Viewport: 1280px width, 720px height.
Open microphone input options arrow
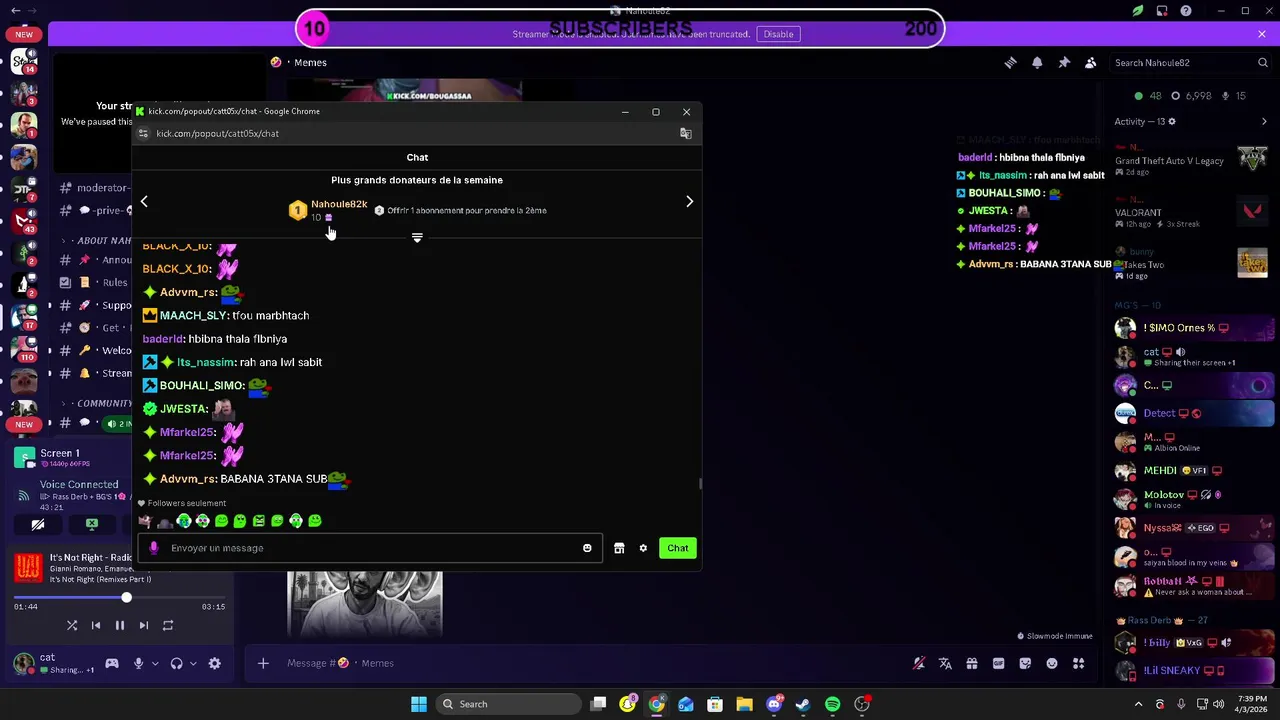point(155,663)
